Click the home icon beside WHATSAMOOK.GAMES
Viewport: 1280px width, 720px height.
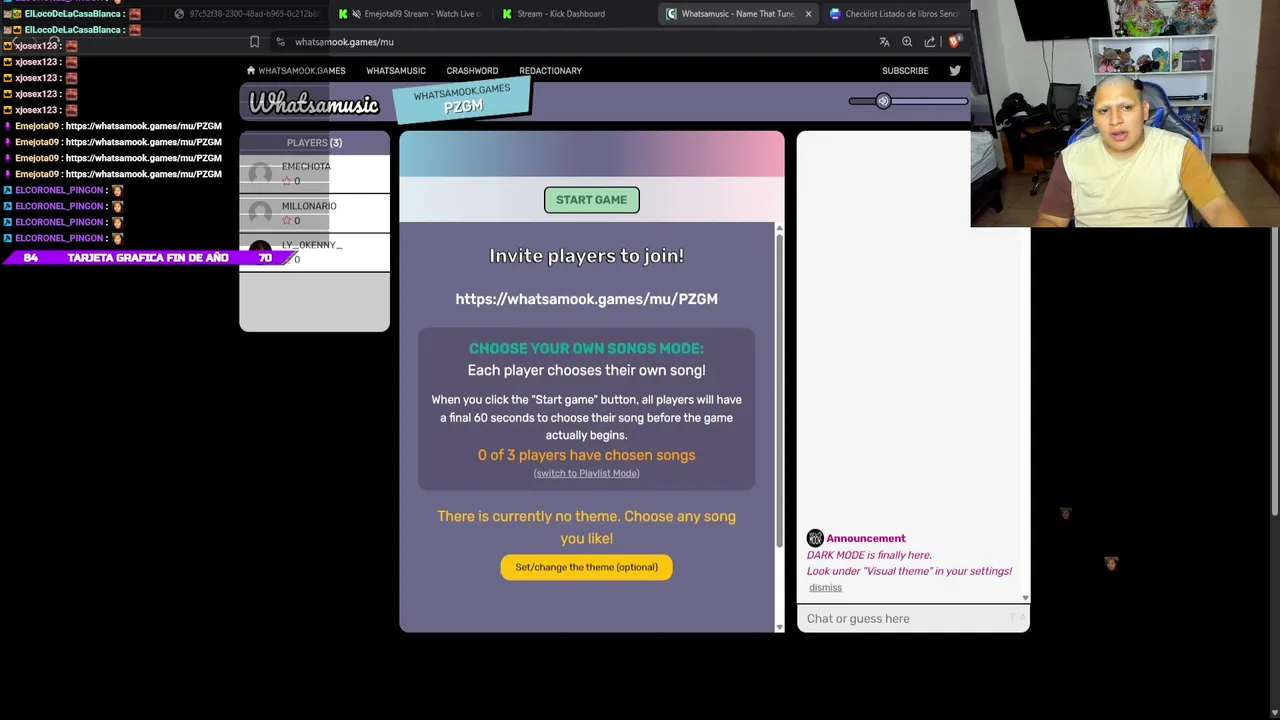tap(251, 71)
